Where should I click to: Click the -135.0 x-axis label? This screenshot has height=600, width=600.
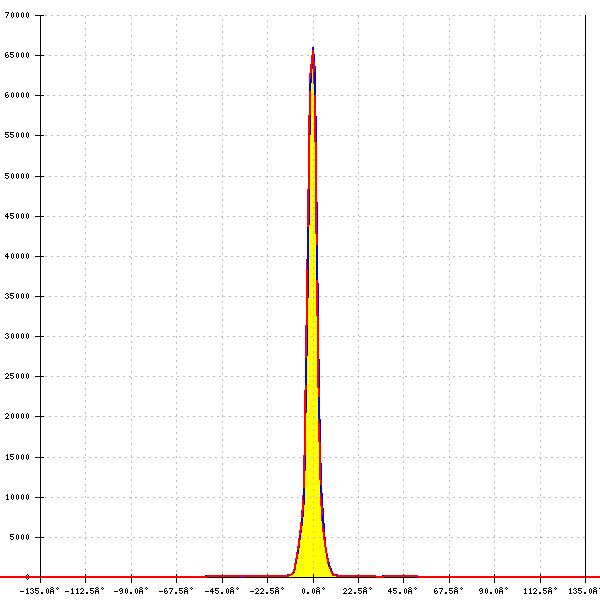(39, 591)
